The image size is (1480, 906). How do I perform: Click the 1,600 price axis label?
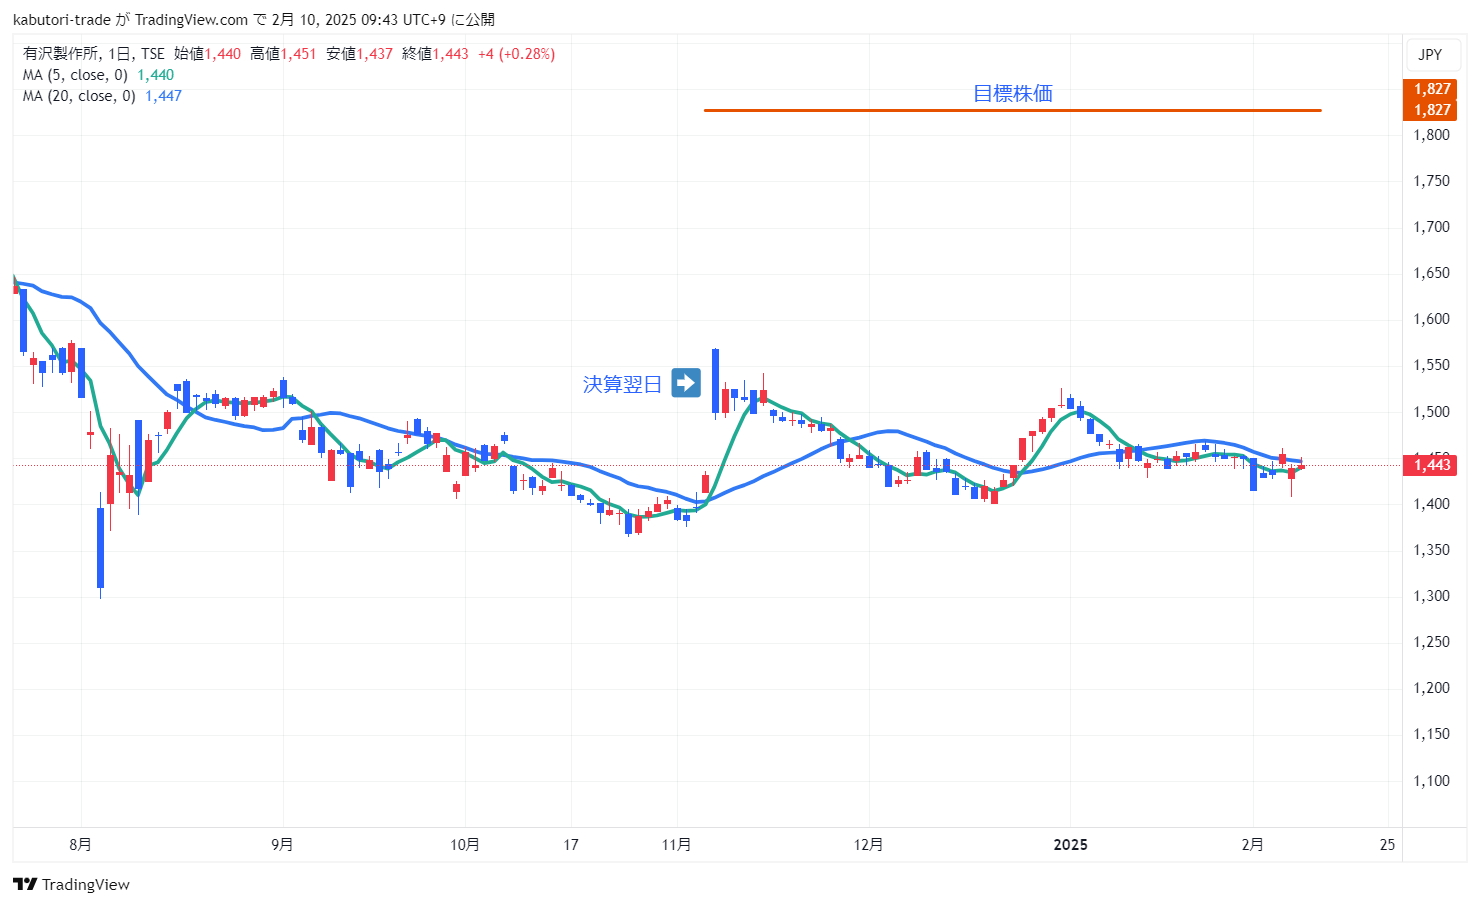click(1431, 319)
